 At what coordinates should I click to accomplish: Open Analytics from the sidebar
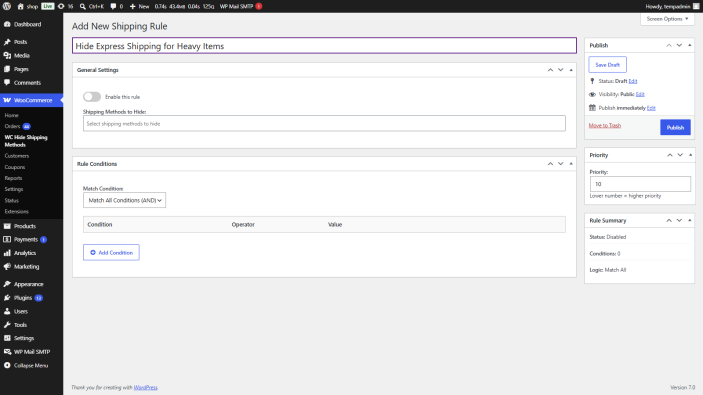pos(25,253)
